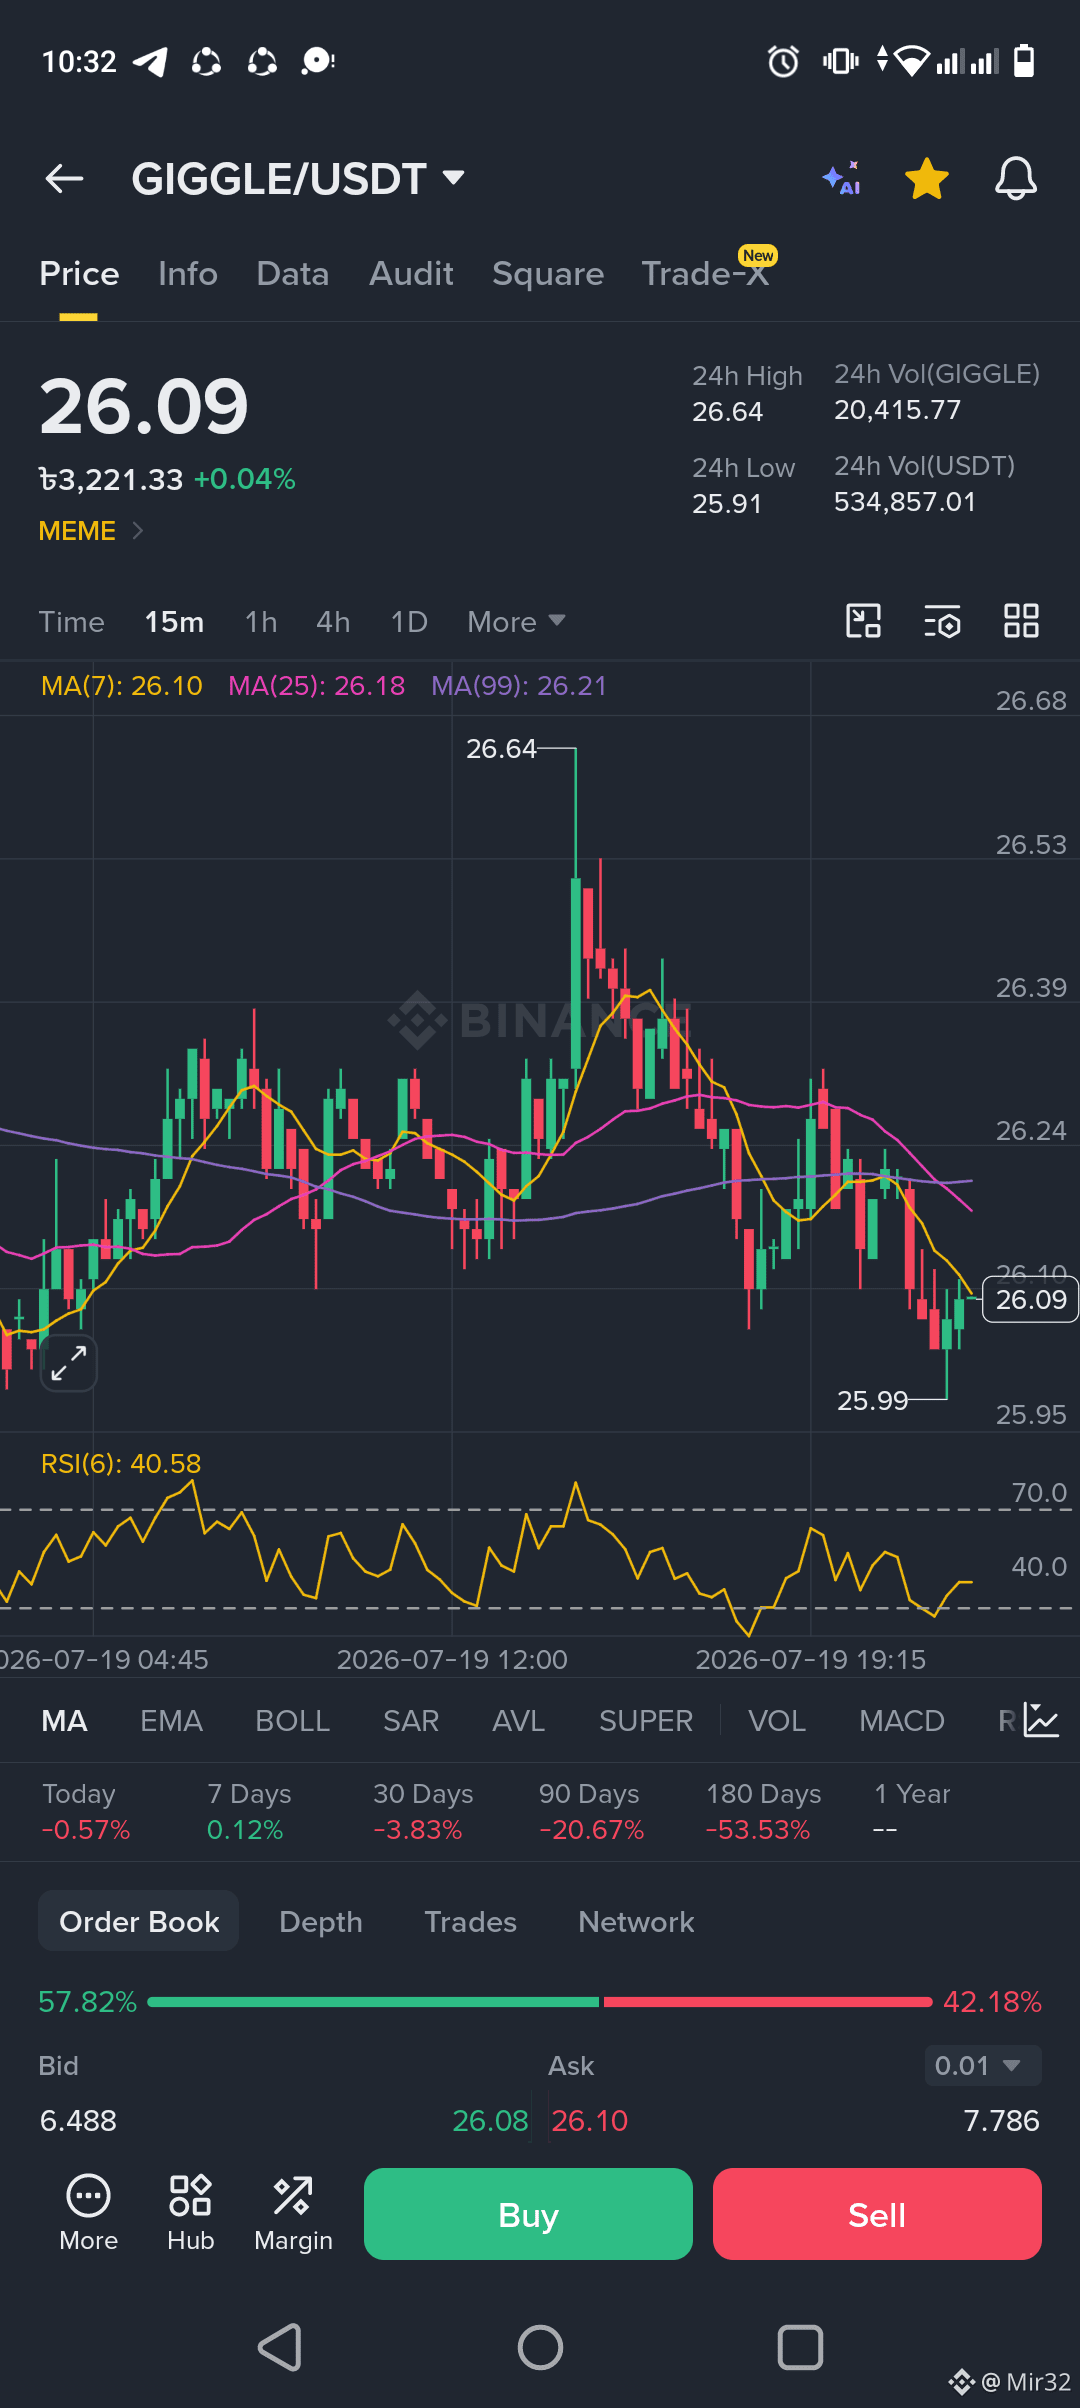This screenshot has width=1080, height=2408.
Task: Toggle the AVL indicator
Action: (x=518, y=1721)
